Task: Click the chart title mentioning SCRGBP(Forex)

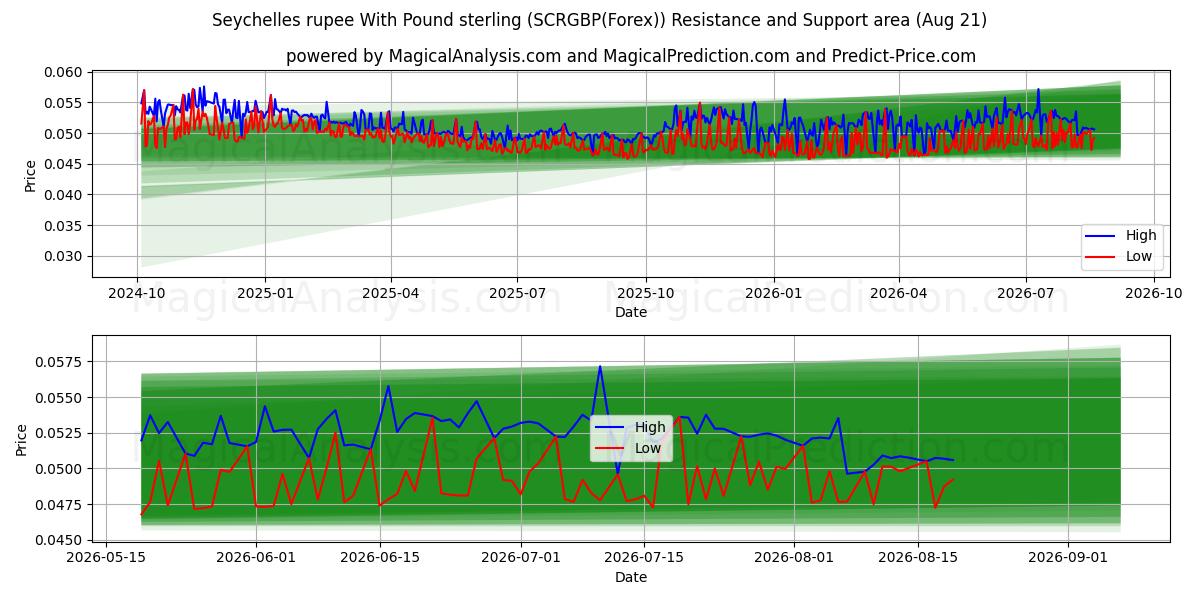Action: [599, 20]
